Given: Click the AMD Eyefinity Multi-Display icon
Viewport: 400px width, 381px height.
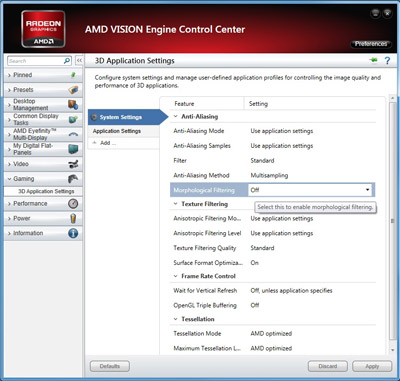Looking at the screenshot, I should (x=73, y=134).
